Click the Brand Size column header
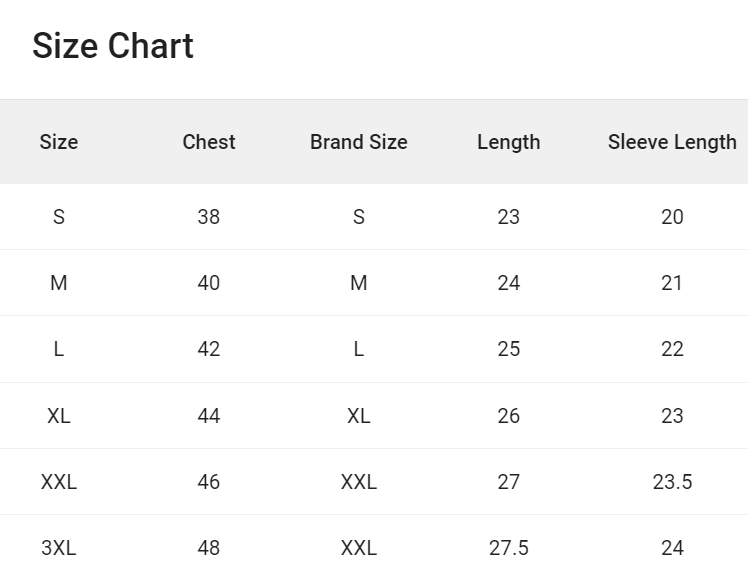 (359, 142)
